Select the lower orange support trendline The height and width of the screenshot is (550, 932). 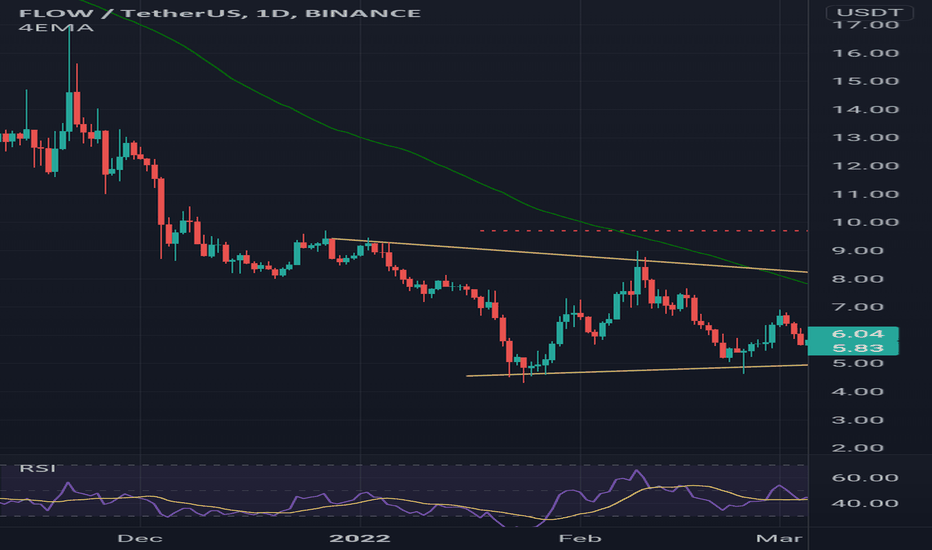point(637,370)
